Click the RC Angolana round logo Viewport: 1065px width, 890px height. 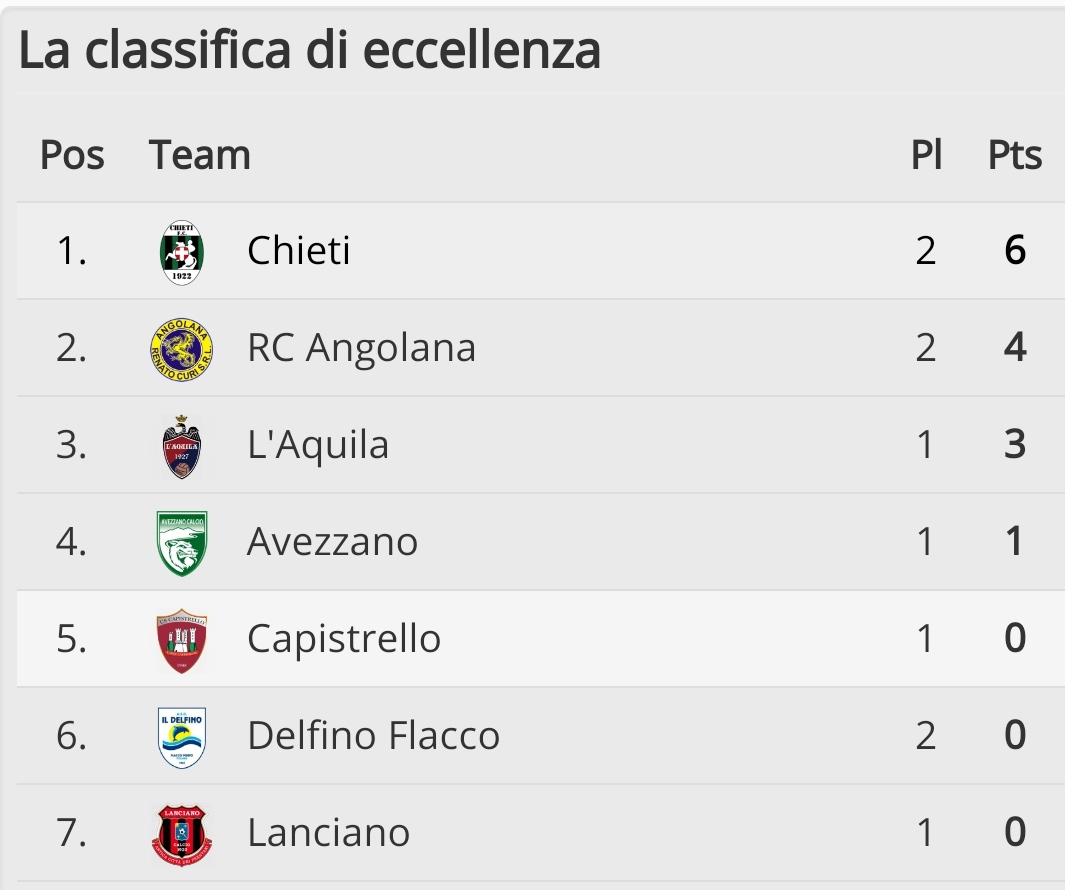click(x=181, y=349)
